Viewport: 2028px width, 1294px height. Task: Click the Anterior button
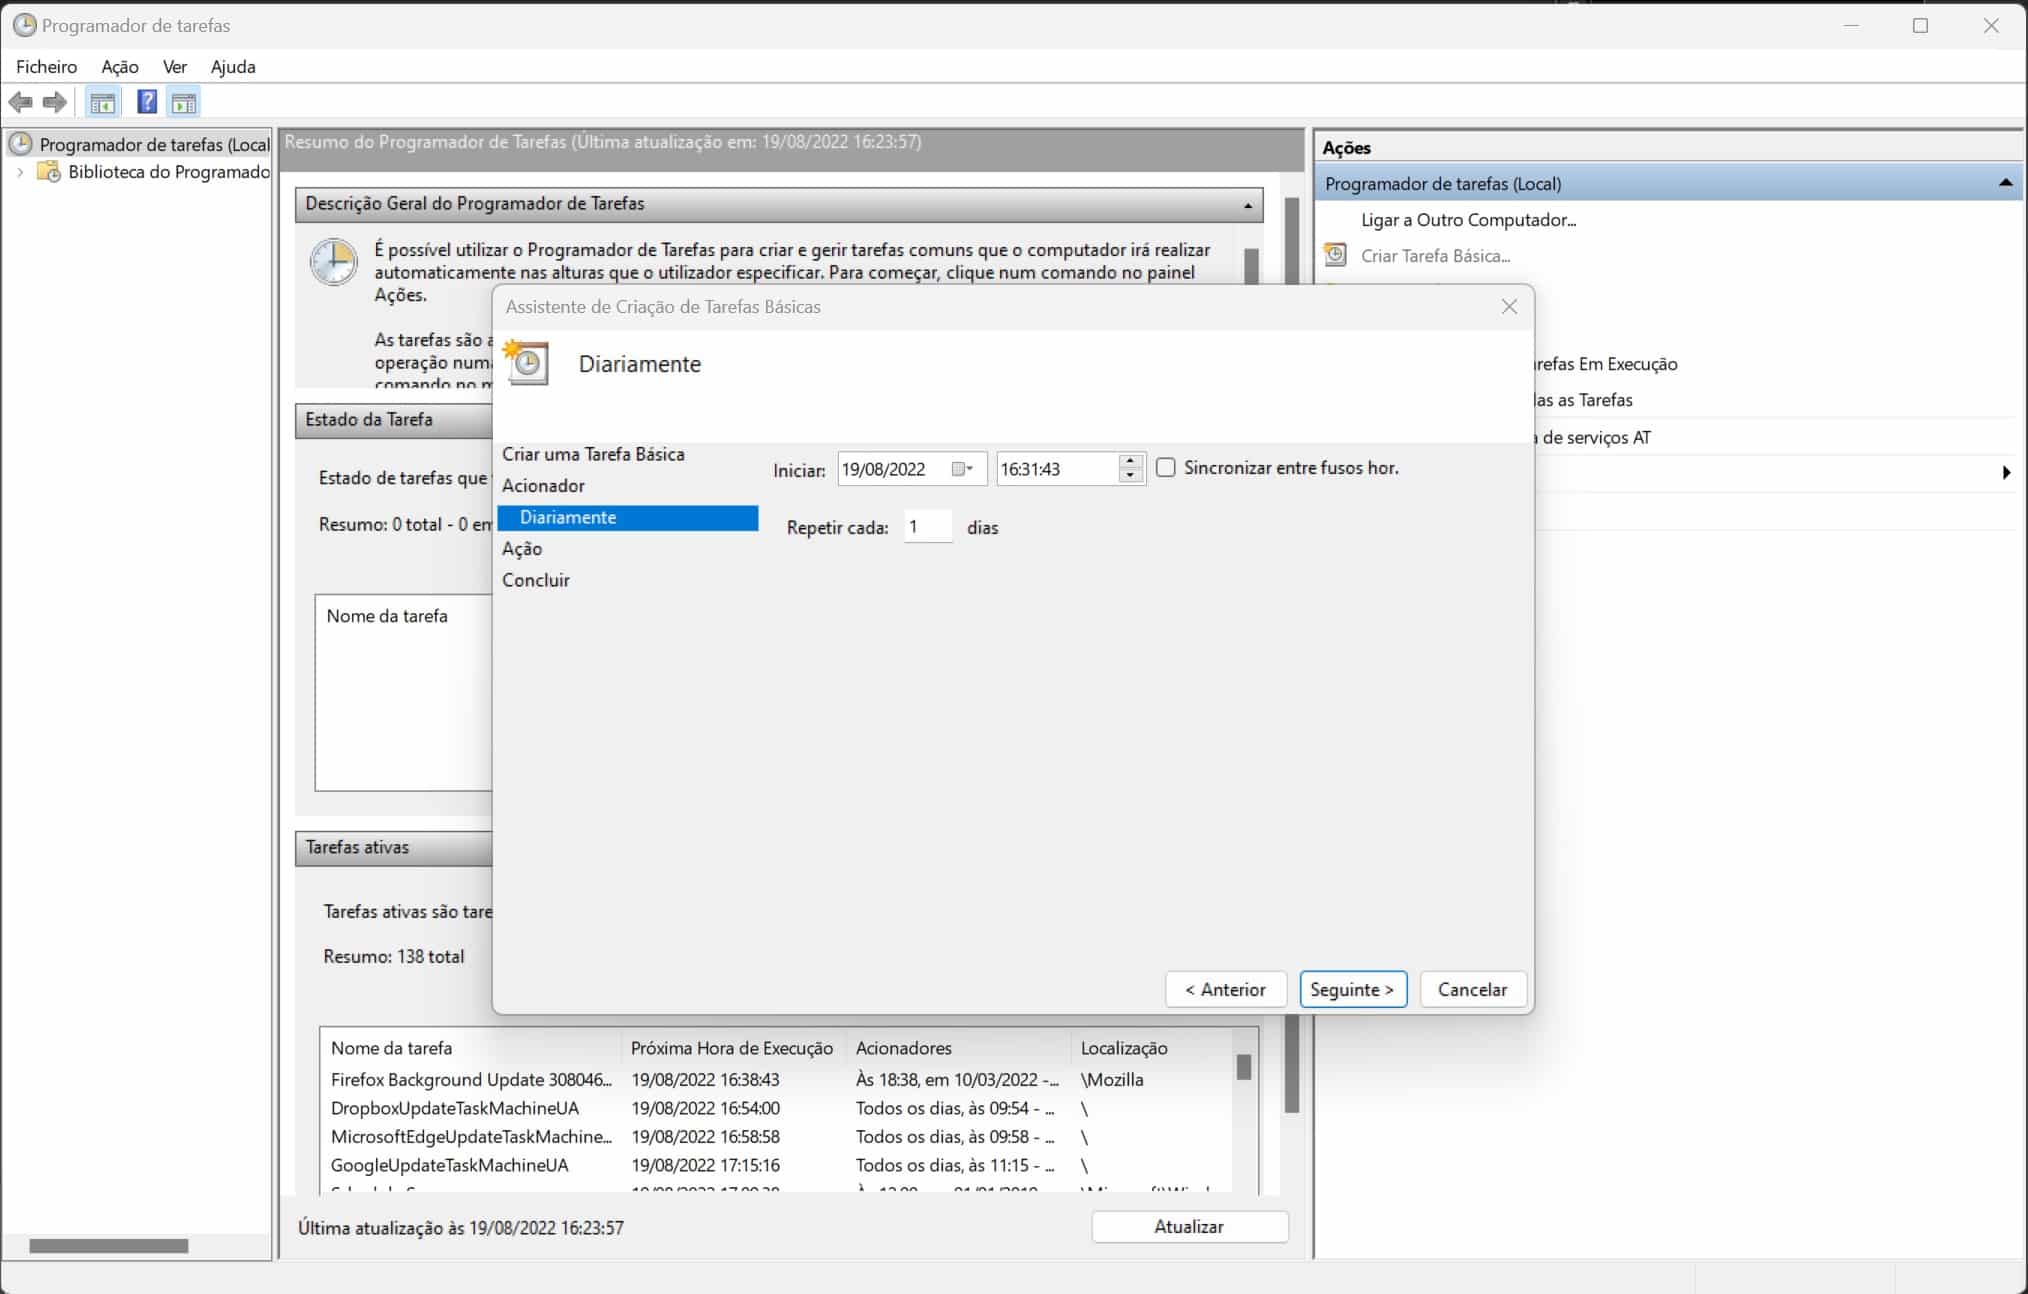click(1225, 989)
